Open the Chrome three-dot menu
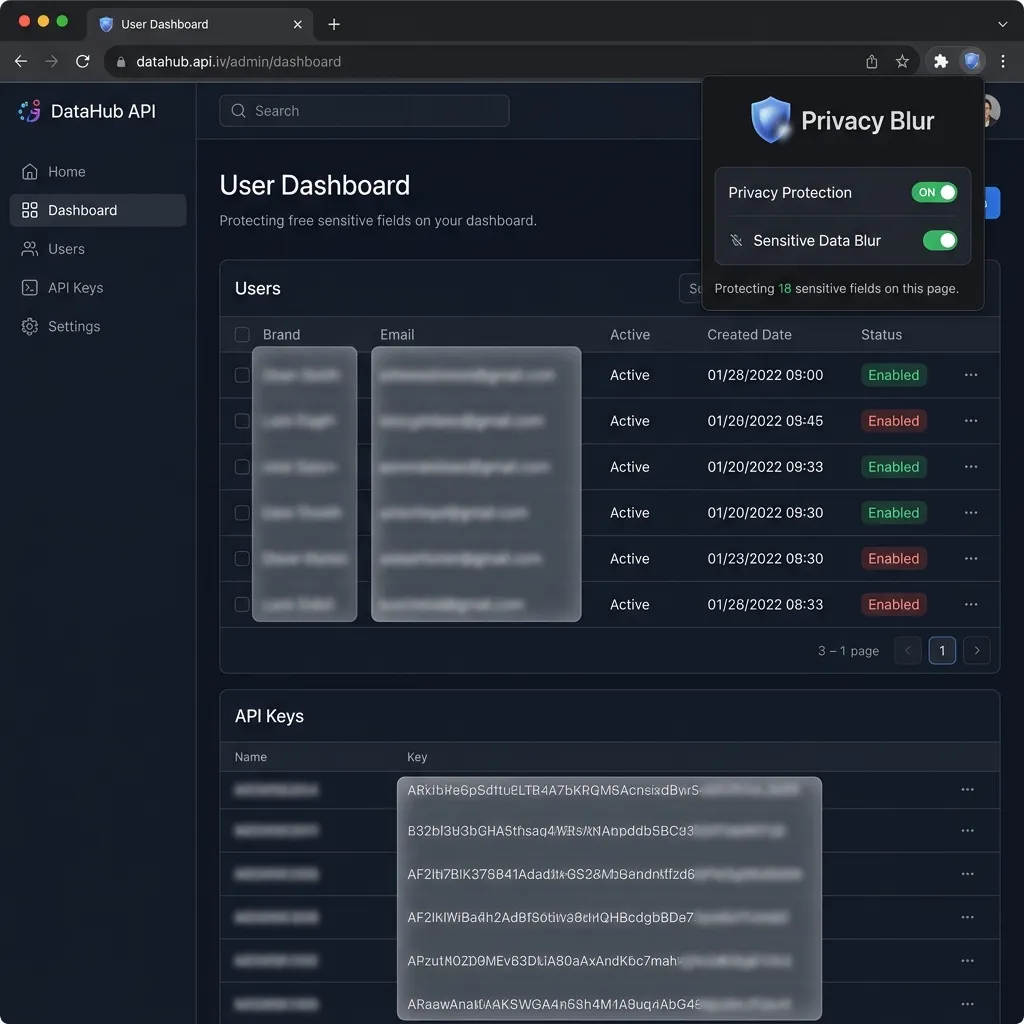1024x1024 pixels. 1003,61
